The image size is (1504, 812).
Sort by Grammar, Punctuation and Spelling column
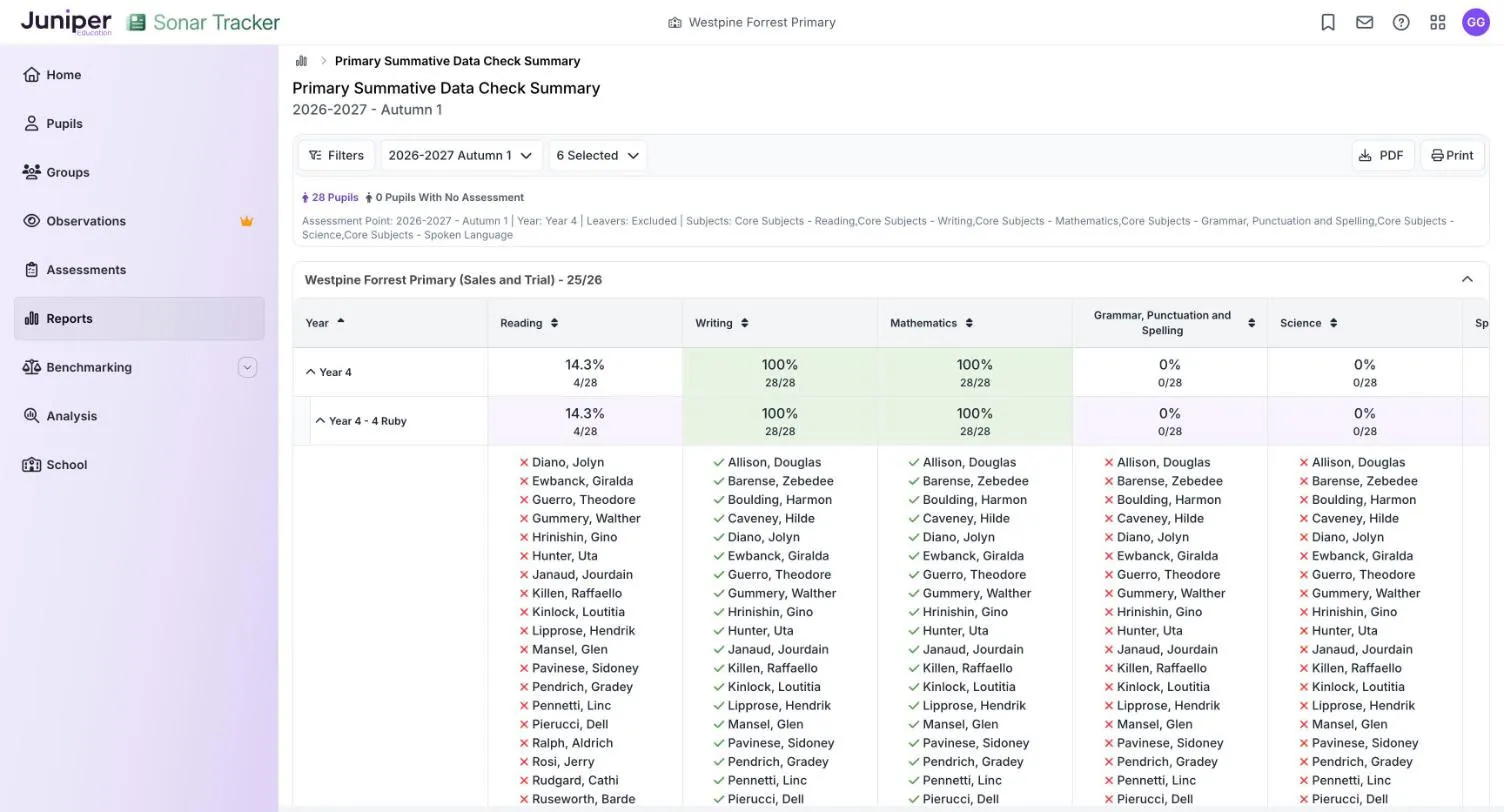1251,323
